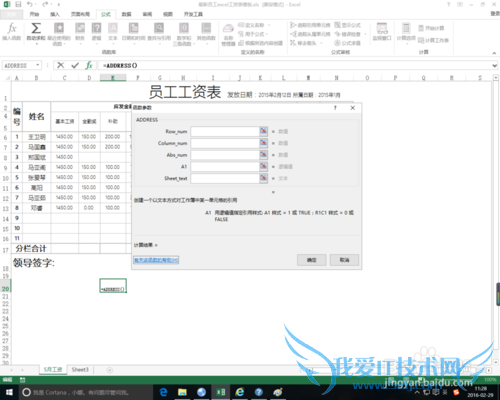Click Trace Dependents (追踪从属单元格)
Screen dimensions: 500x400
(x=310, y=34)
